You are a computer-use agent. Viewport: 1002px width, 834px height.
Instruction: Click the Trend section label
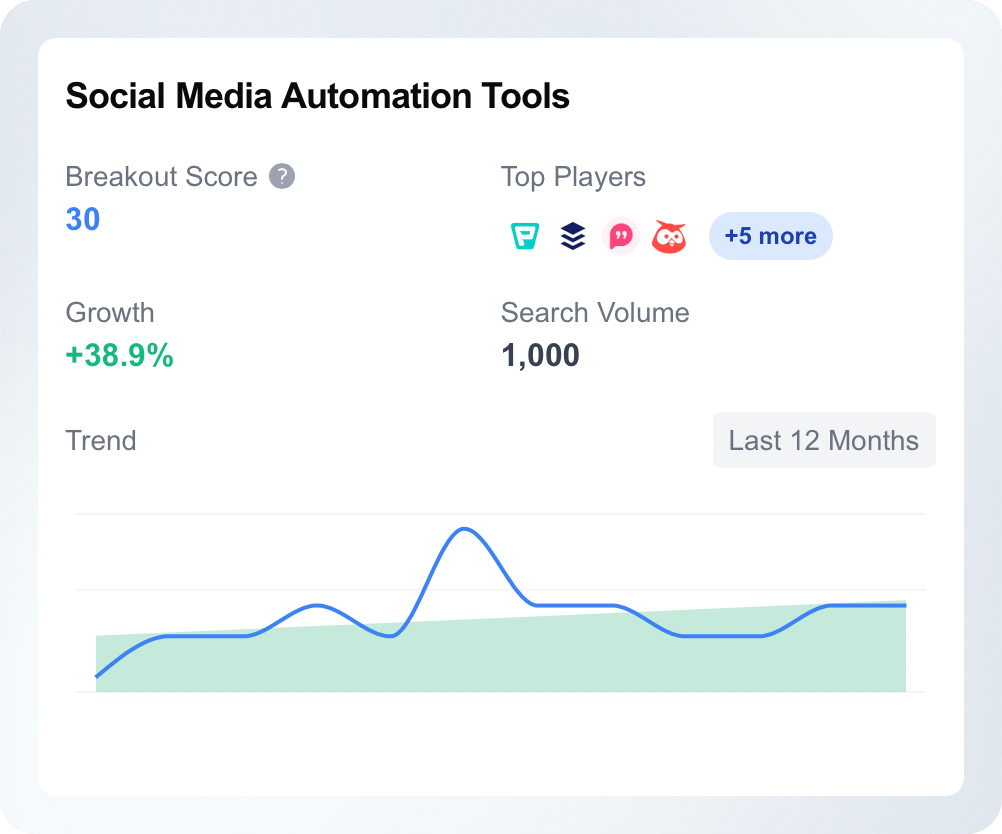101,440
